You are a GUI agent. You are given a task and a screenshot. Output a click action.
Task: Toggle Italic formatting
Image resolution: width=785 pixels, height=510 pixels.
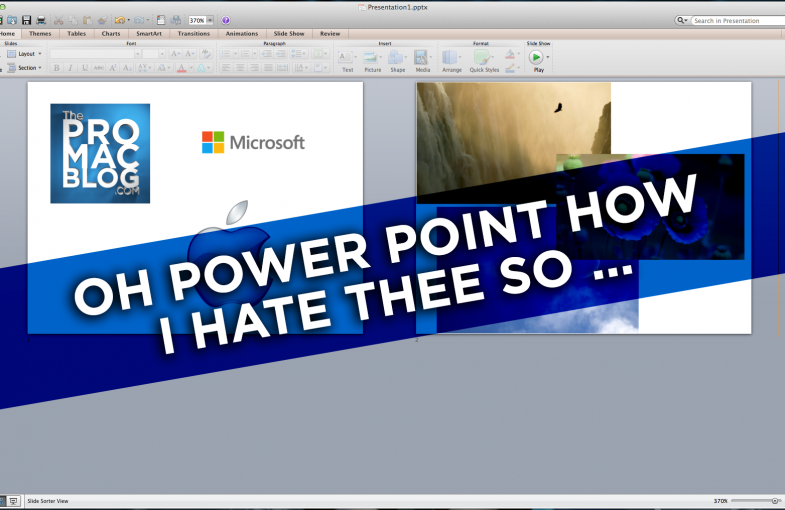[x=71, y=68]
